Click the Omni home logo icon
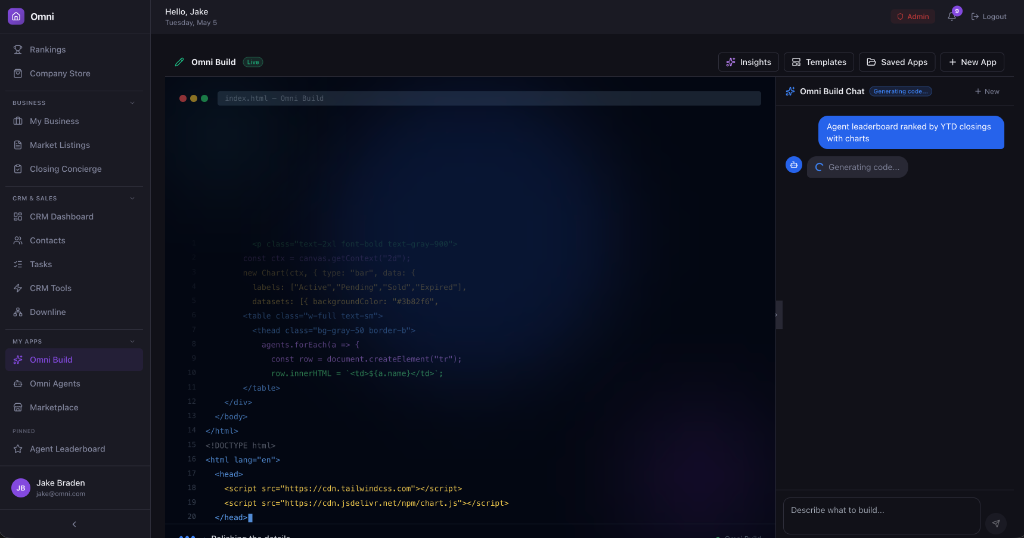 (16, 16)
